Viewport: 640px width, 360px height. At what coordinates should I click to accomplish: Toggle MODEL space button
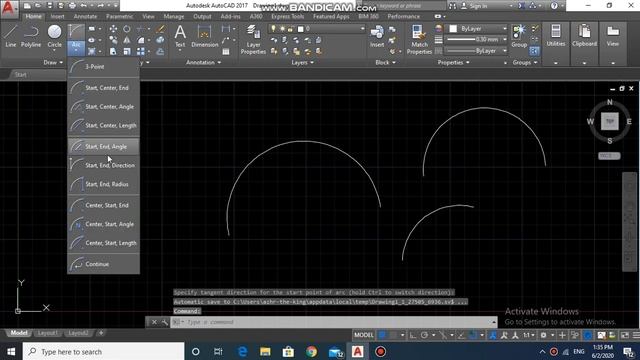[x=363, y=335]
